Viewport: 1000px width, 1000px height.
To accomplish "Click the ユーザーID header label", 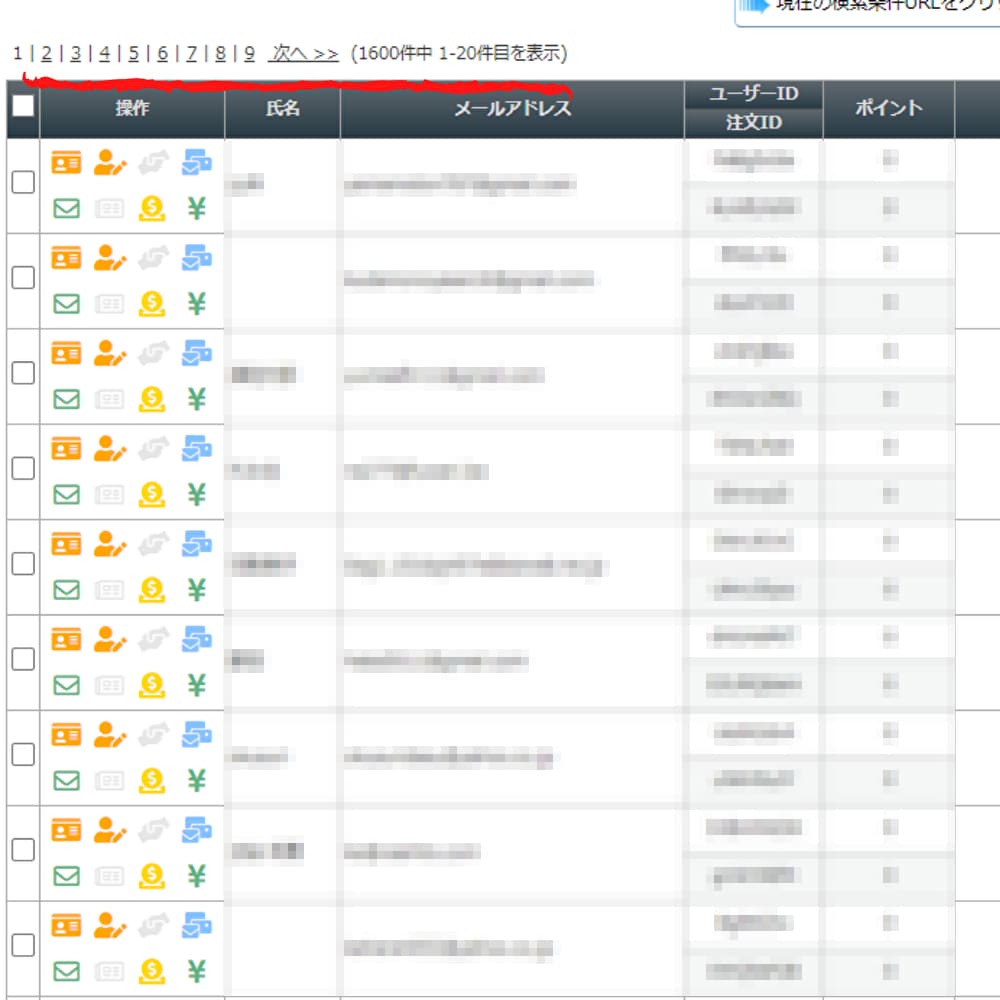I will point(754,94).
